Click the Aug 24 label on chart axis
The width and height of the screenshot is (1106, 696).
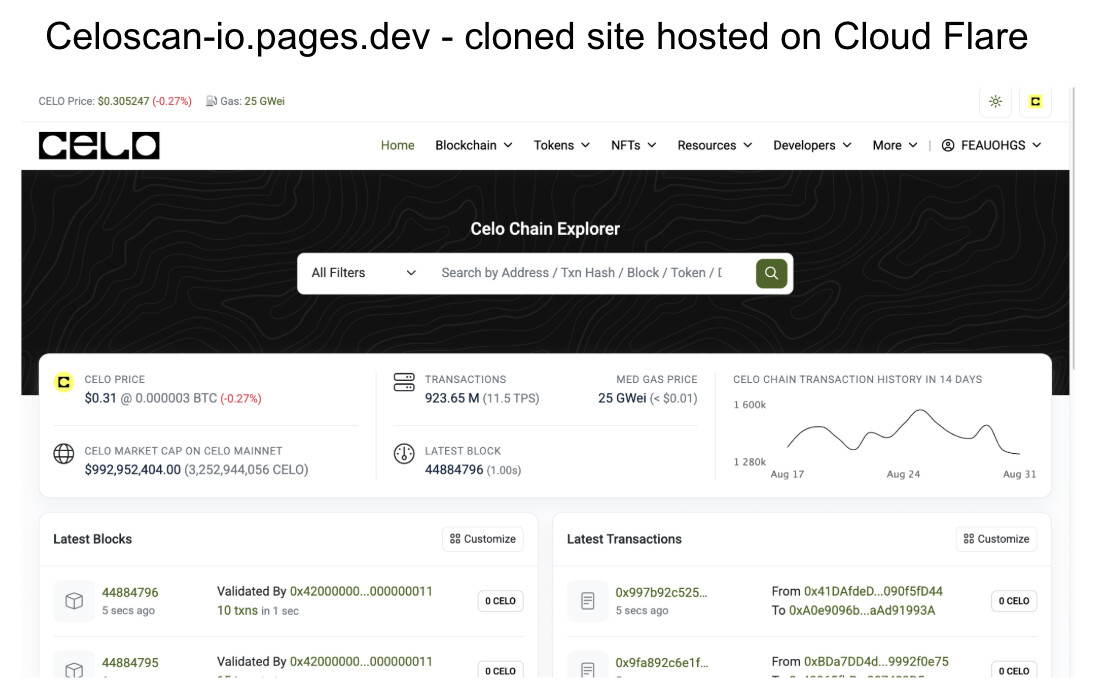pyautogui.click(x=903, y=474)
